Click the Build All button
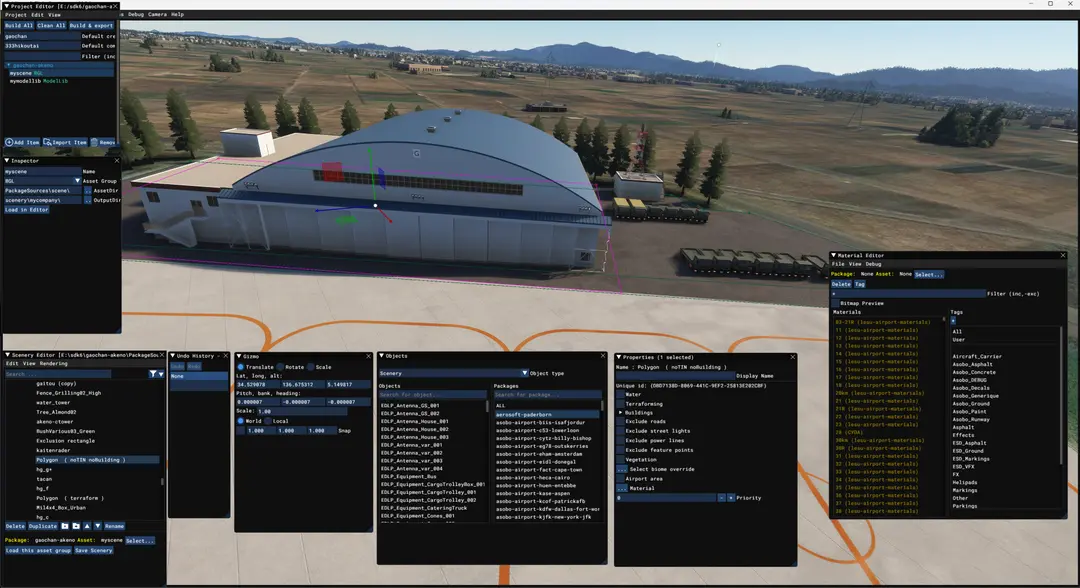The image size is (1080, 588). pos(19,25)
